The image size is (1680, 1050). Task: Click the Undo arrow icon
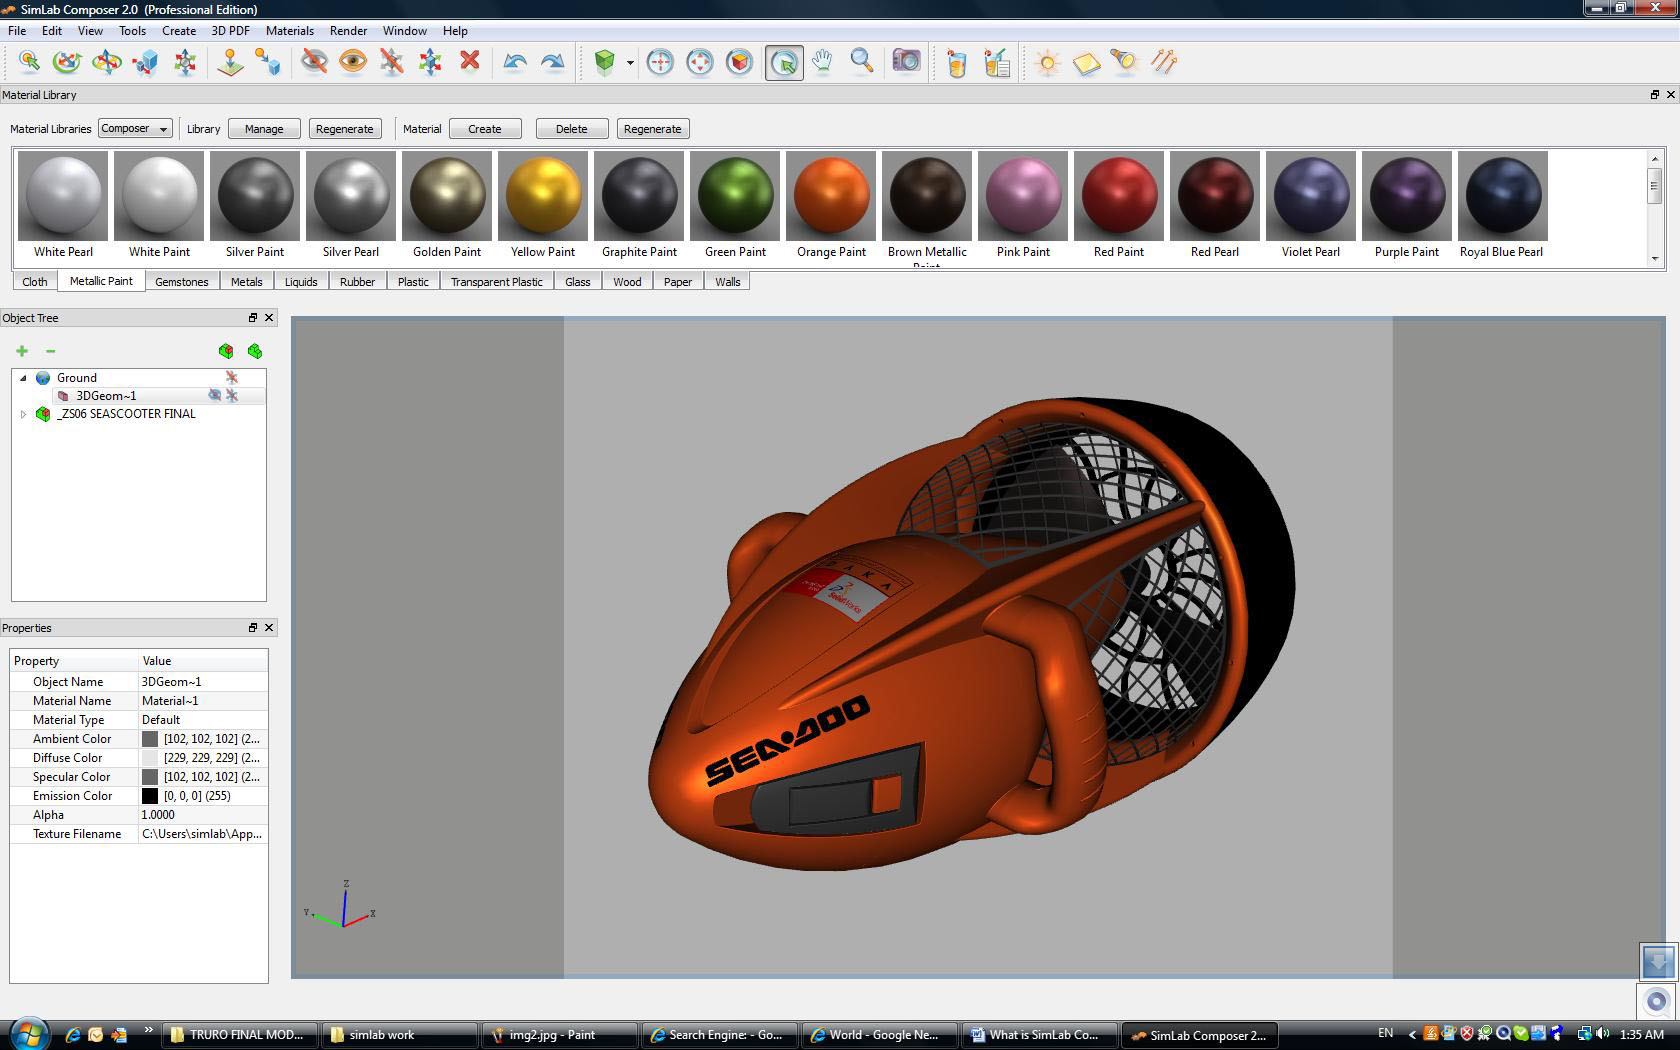point(515,62)
